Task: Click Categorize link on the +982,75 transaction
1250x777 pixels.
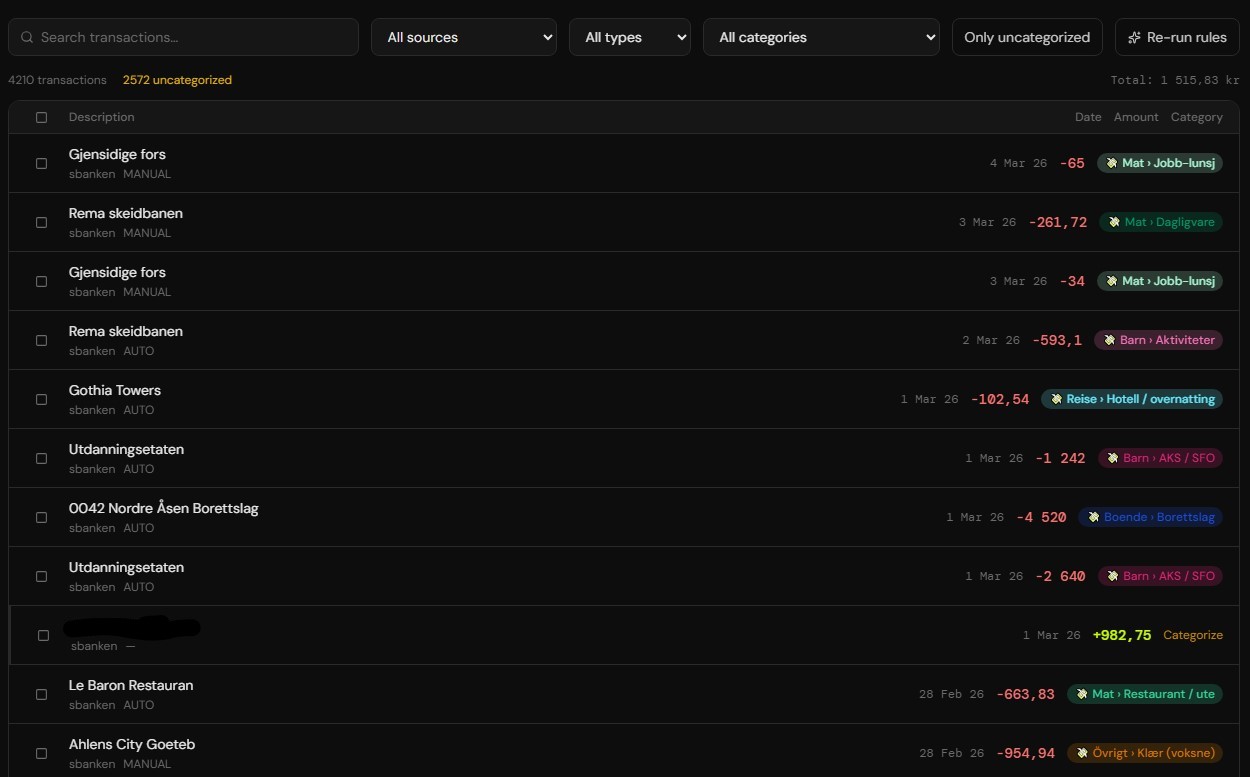Action: pyautogui.click(x=1193, y=635)
